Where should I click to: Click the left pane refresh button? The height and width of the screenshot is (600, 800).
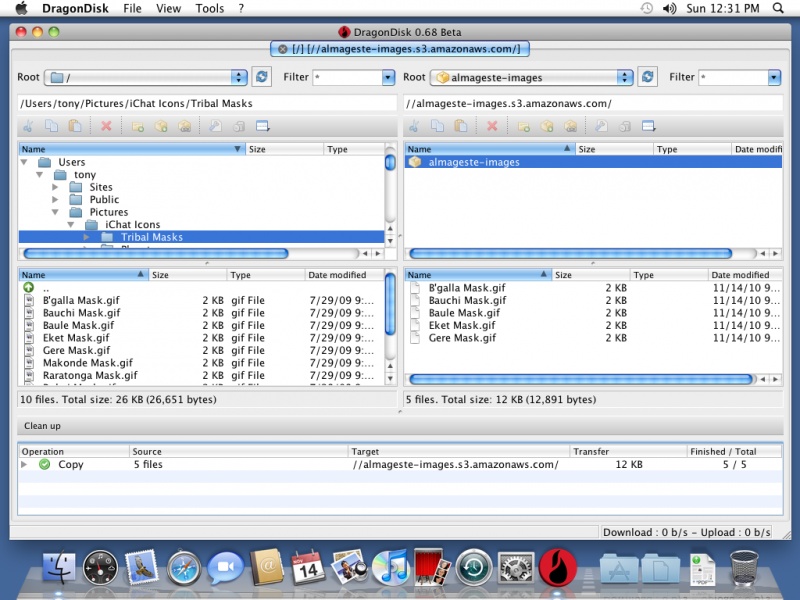coord(262,77)
